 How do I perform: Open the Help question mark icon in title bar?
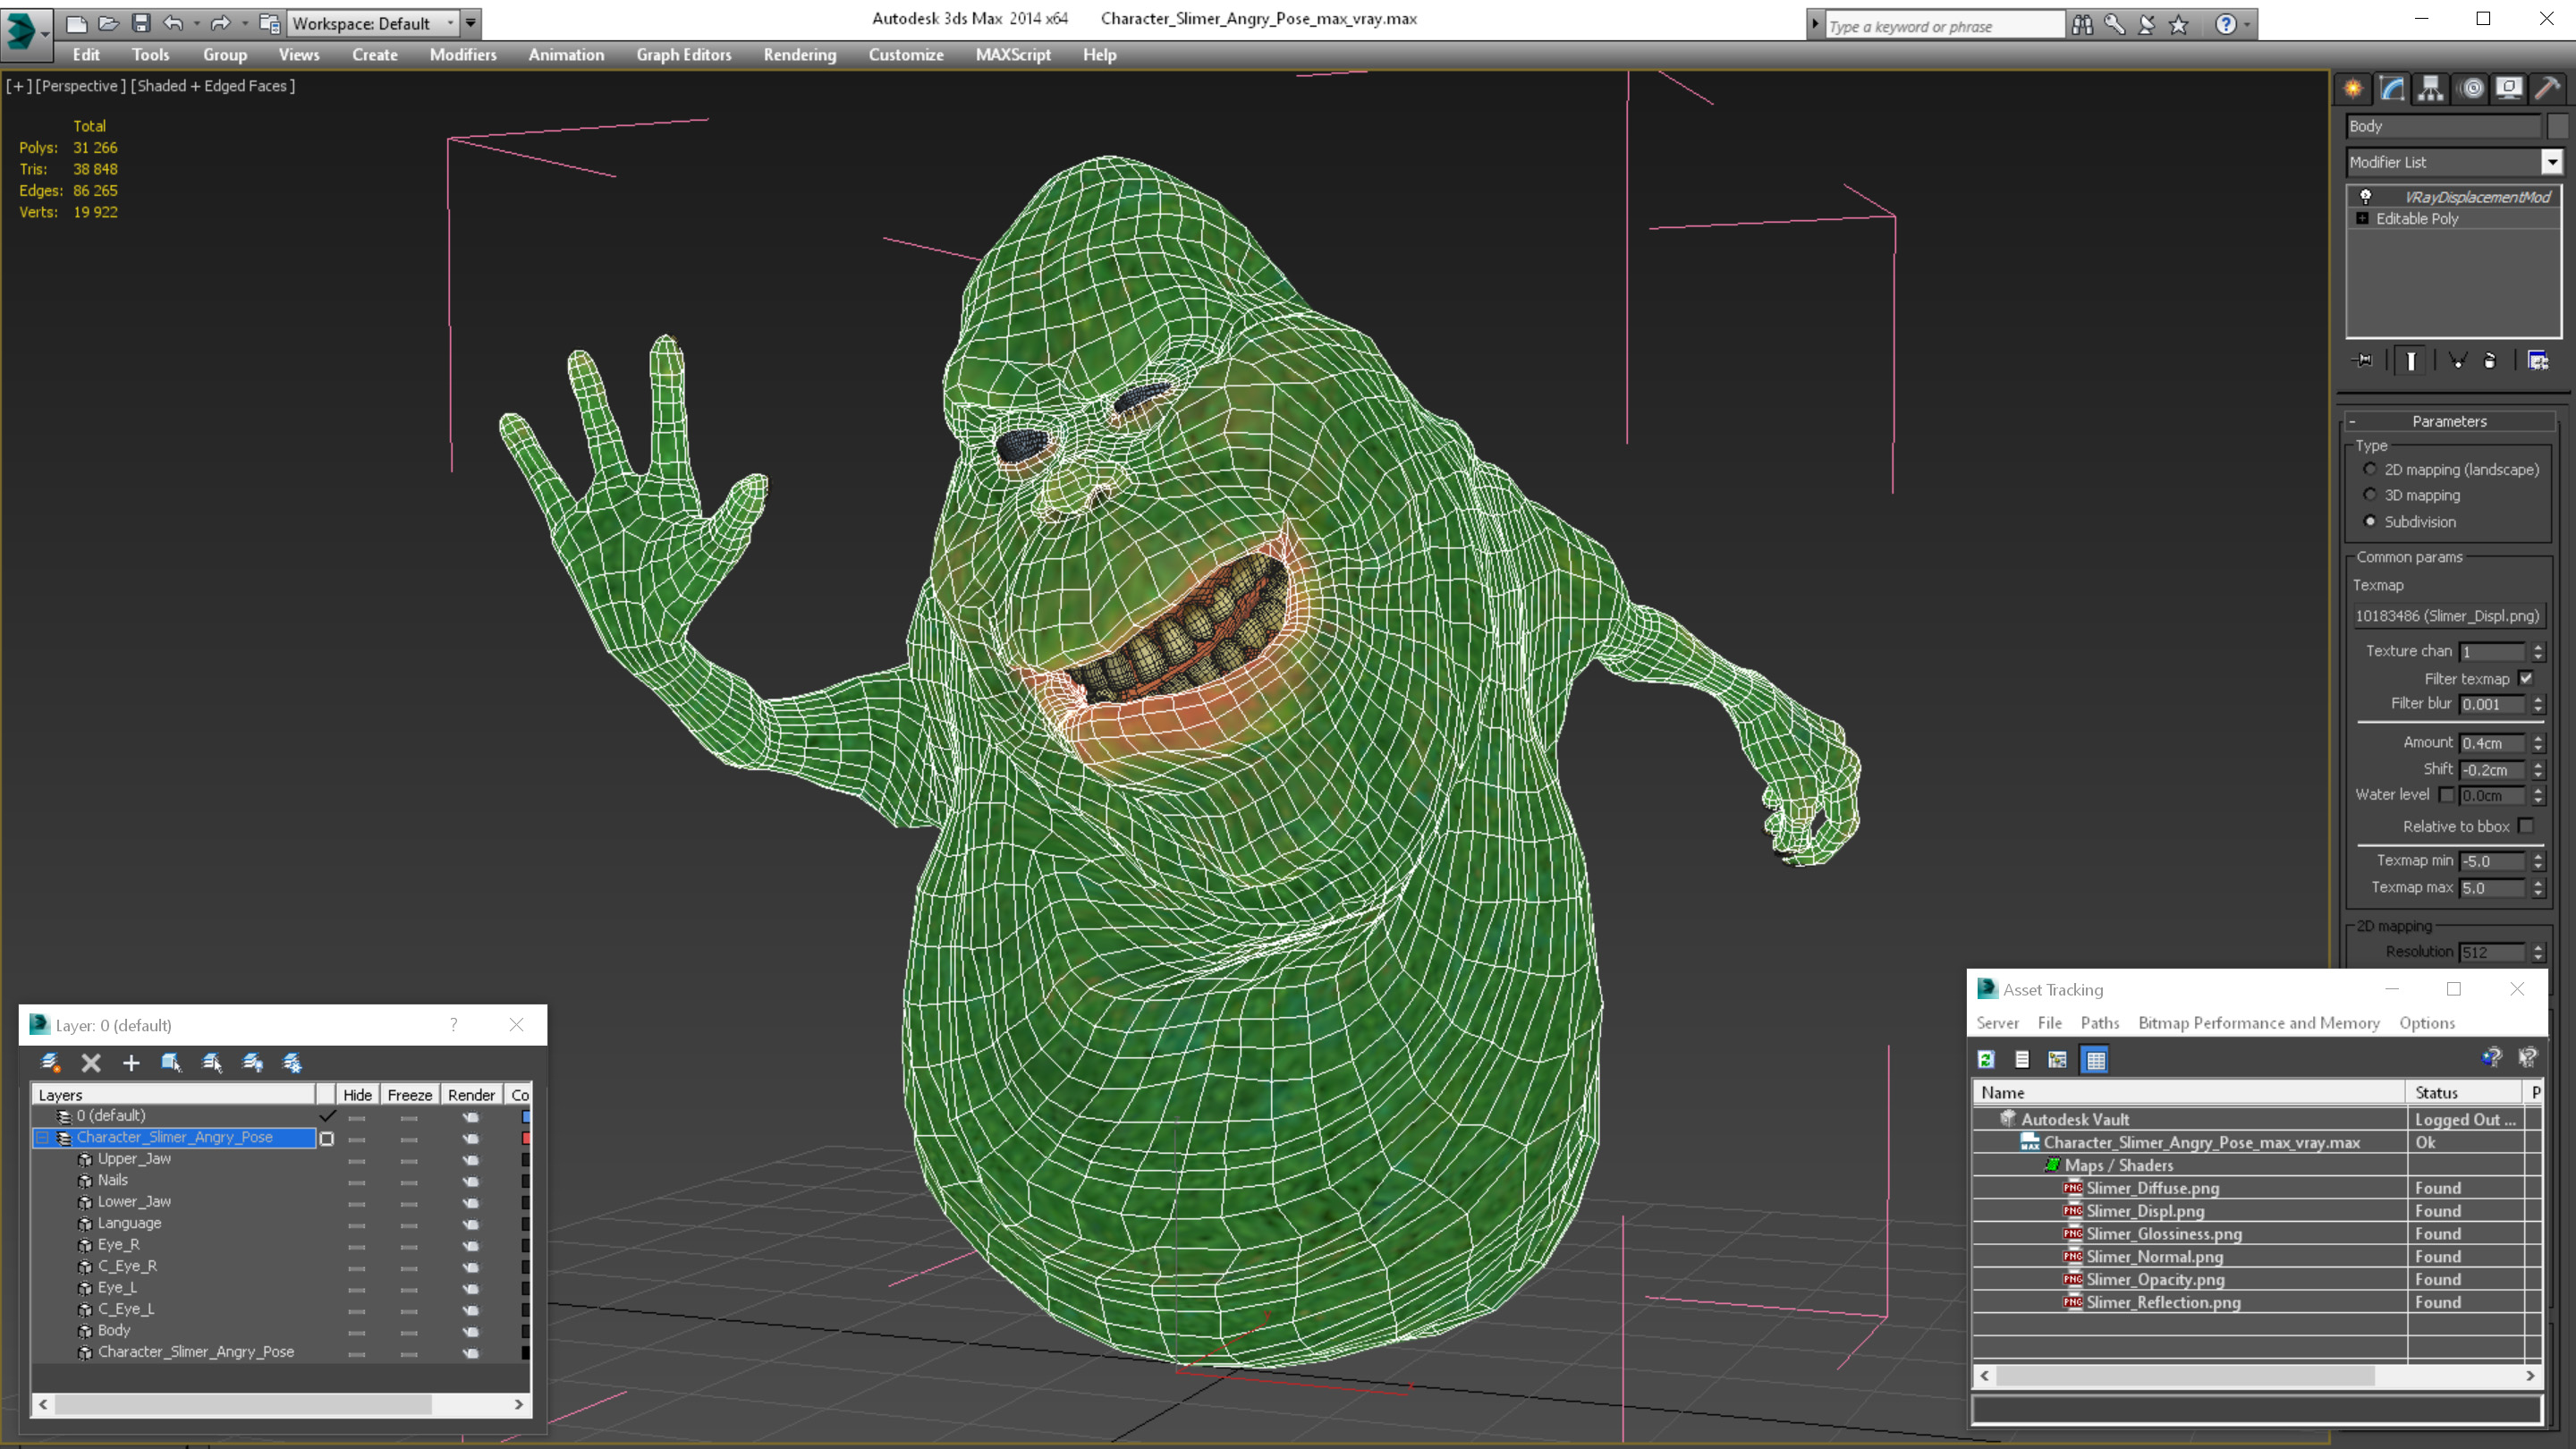click(x=2225, y=24)
